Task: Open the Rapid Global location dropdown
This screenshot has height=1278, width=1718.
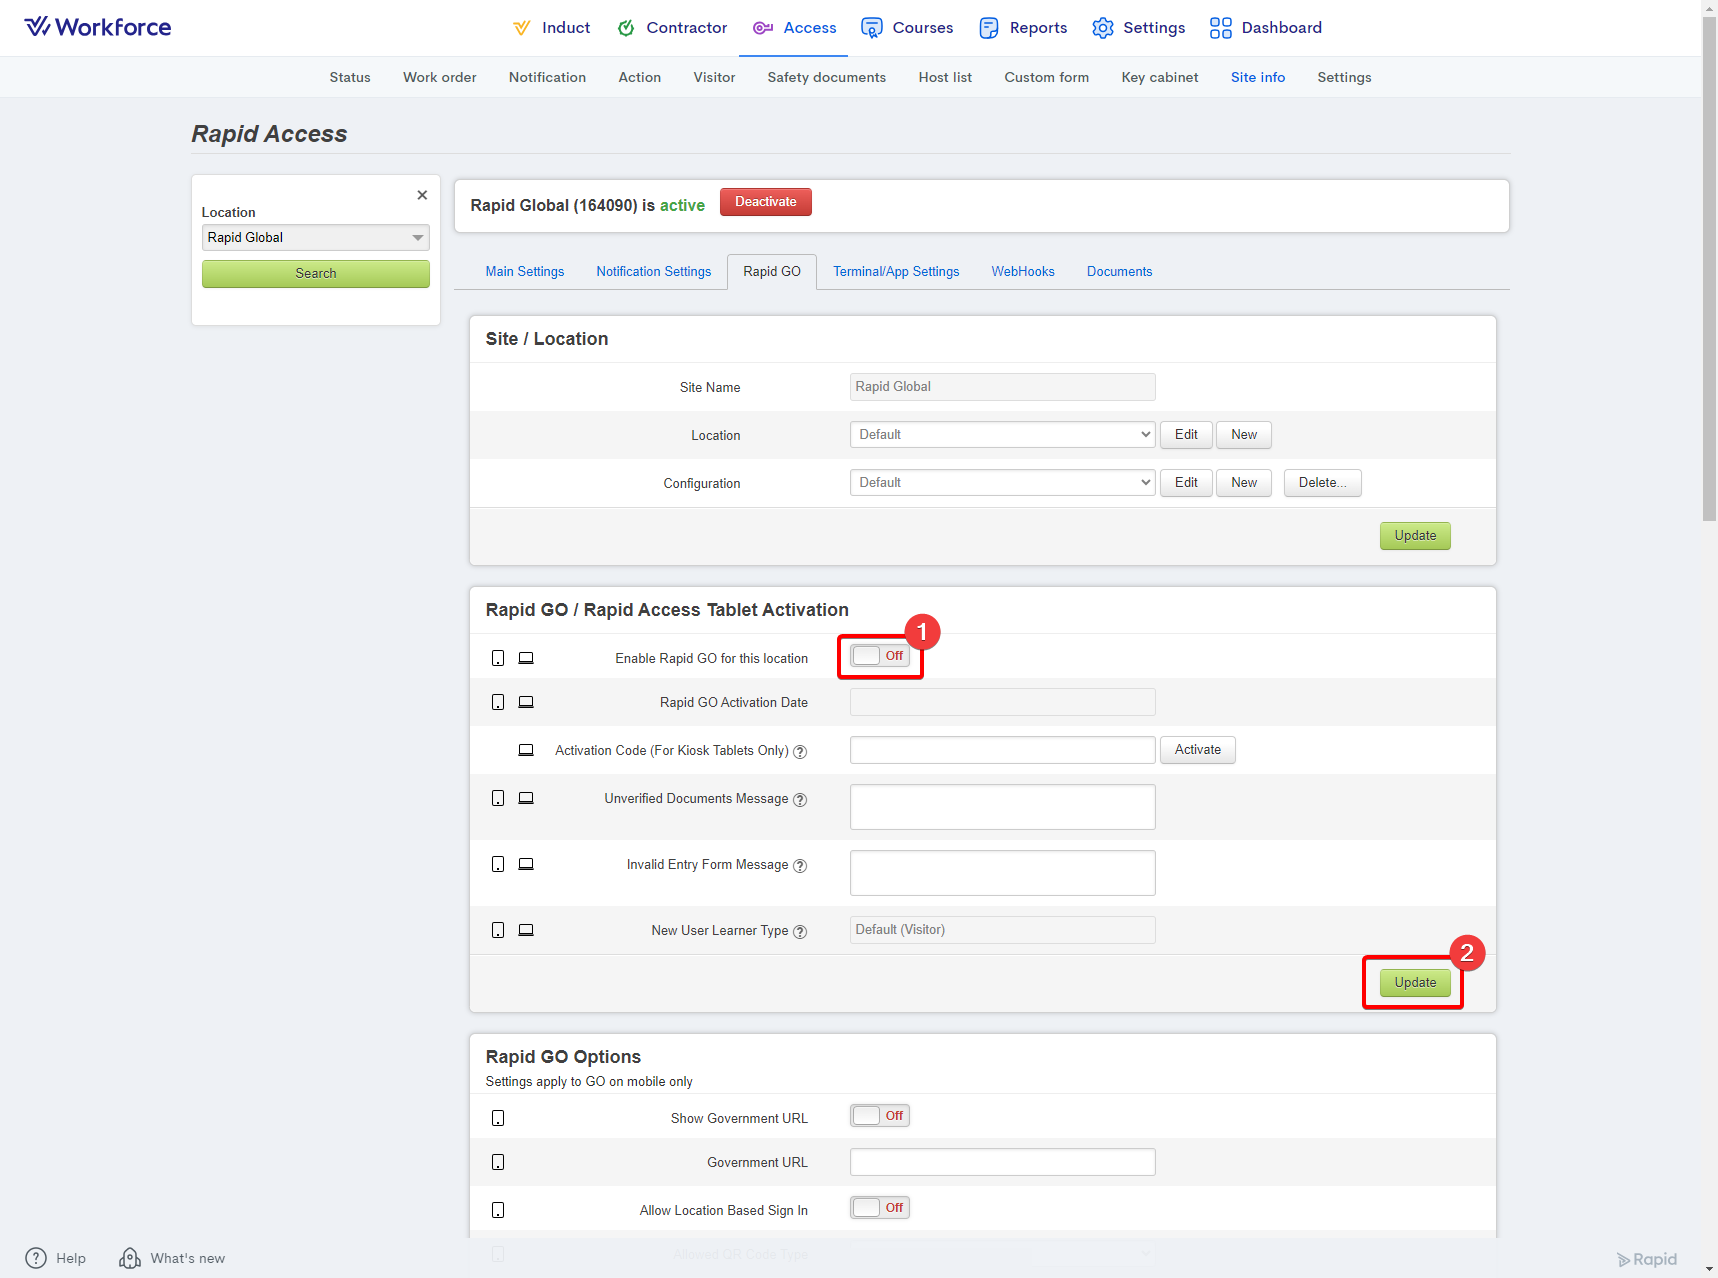Action: pos(316,238)
